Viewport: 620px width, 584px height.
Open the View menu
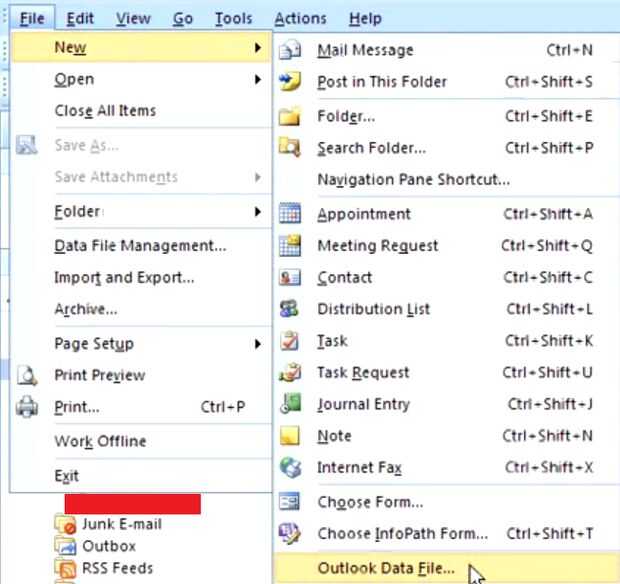[x=133, y=18]
